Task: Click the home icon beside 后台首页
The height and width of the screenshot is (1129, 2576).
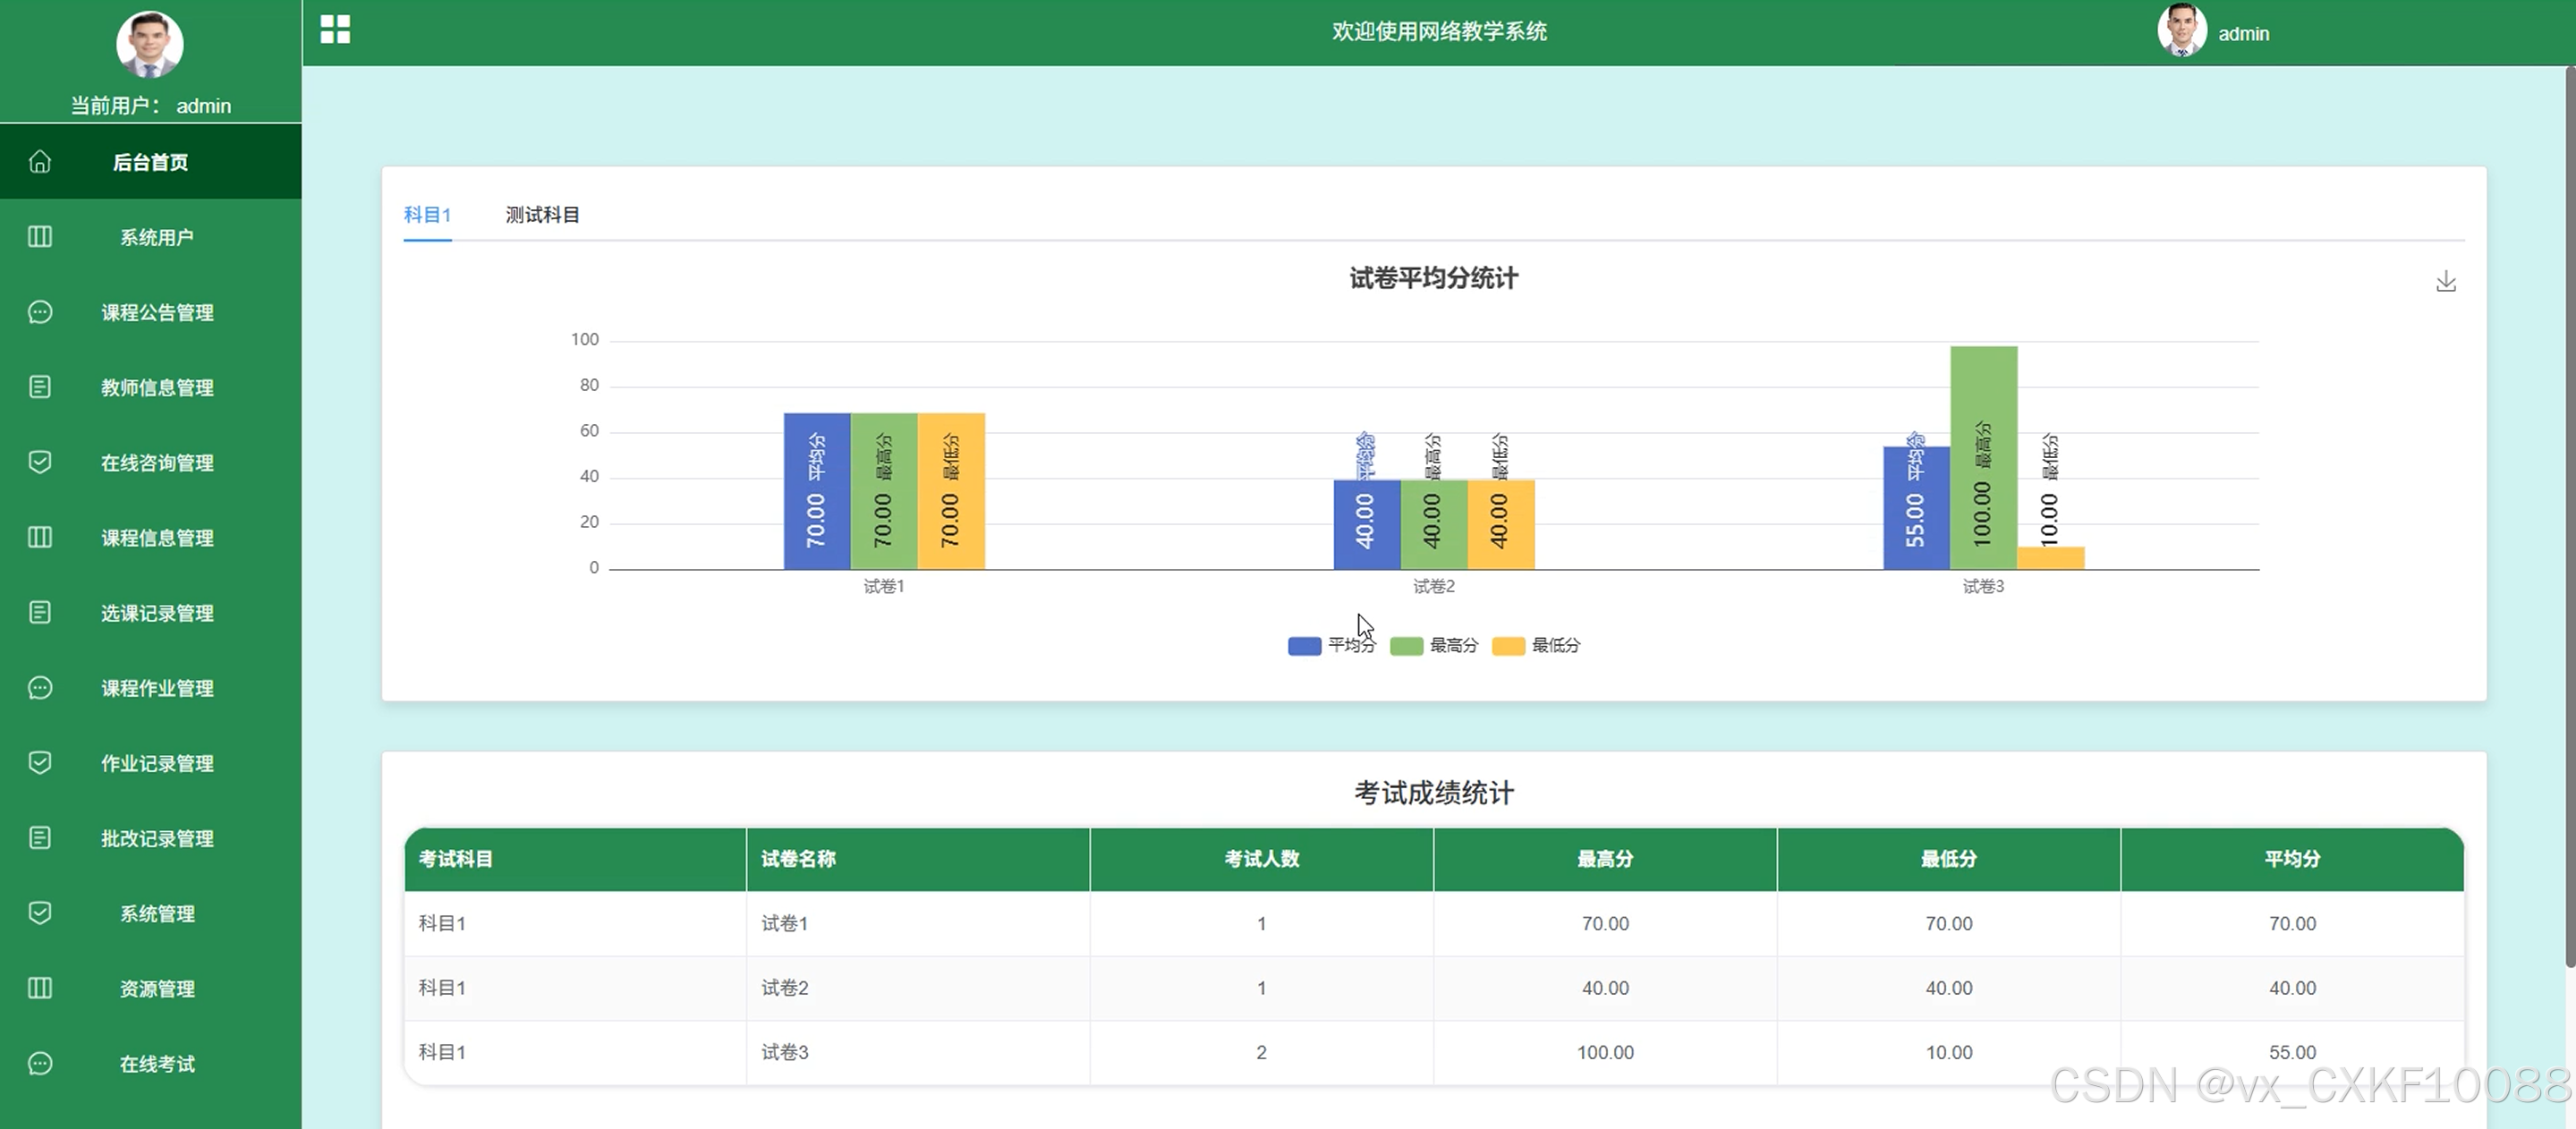Action: [40, 162]
